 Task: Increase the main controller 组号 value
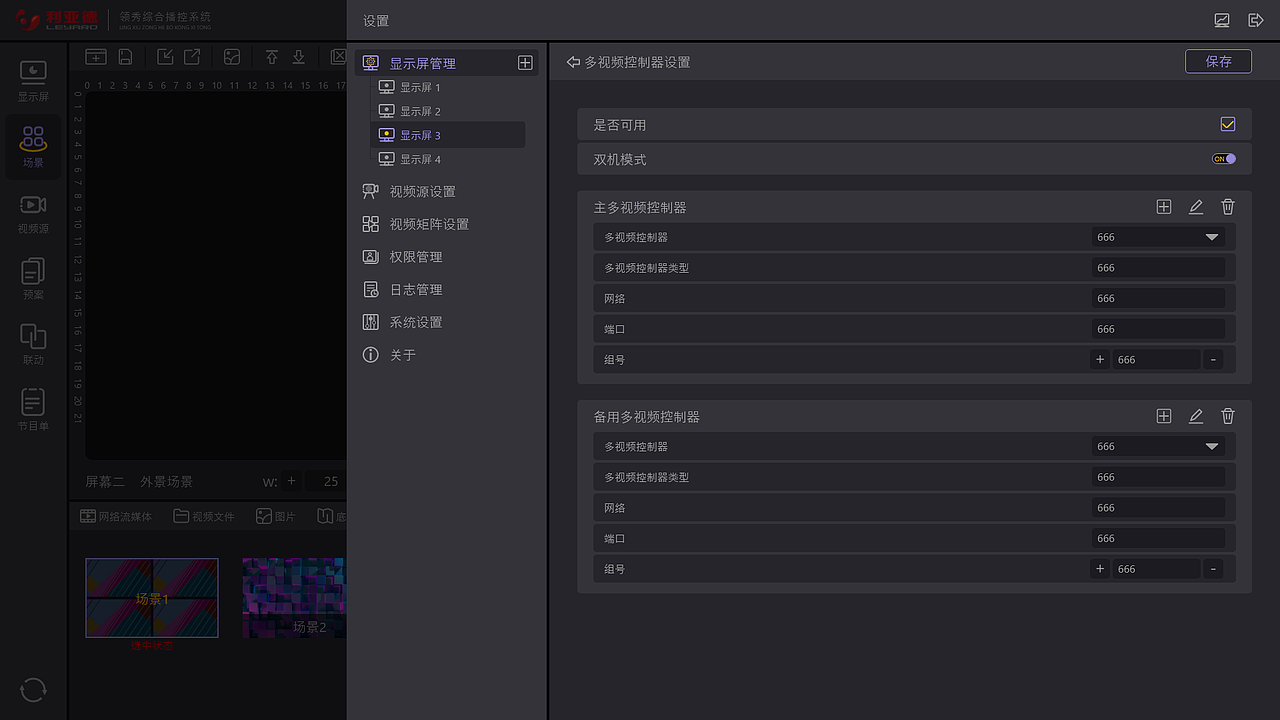[x=1100, y=359]
